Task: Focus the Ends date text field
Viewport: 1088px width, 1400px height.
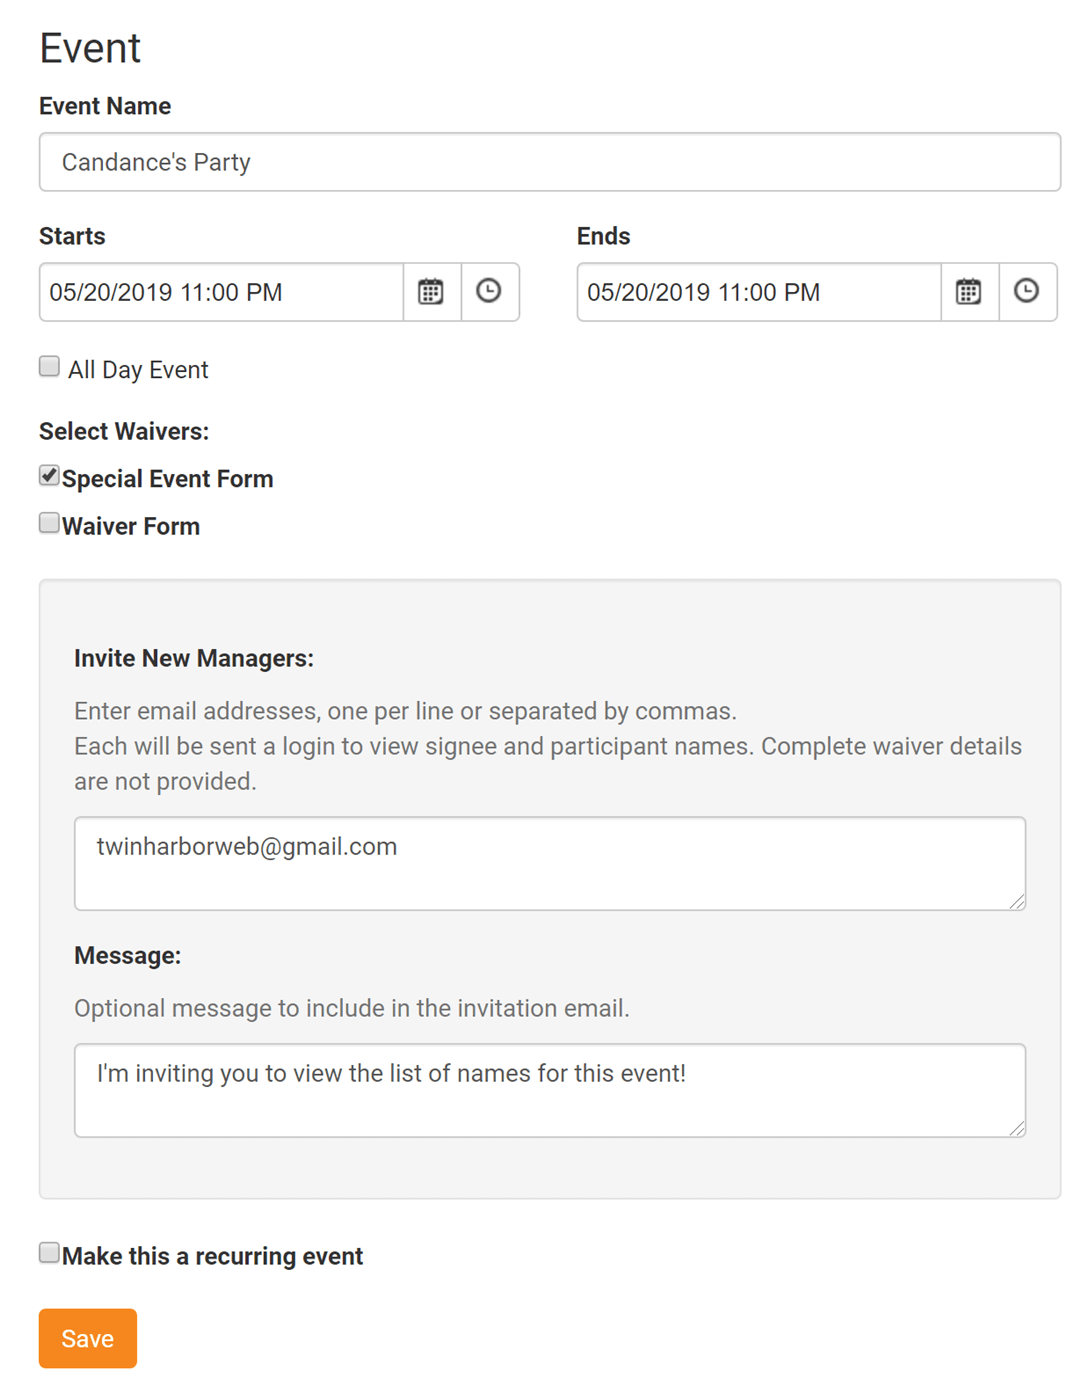Action: (x=757, y=292)
